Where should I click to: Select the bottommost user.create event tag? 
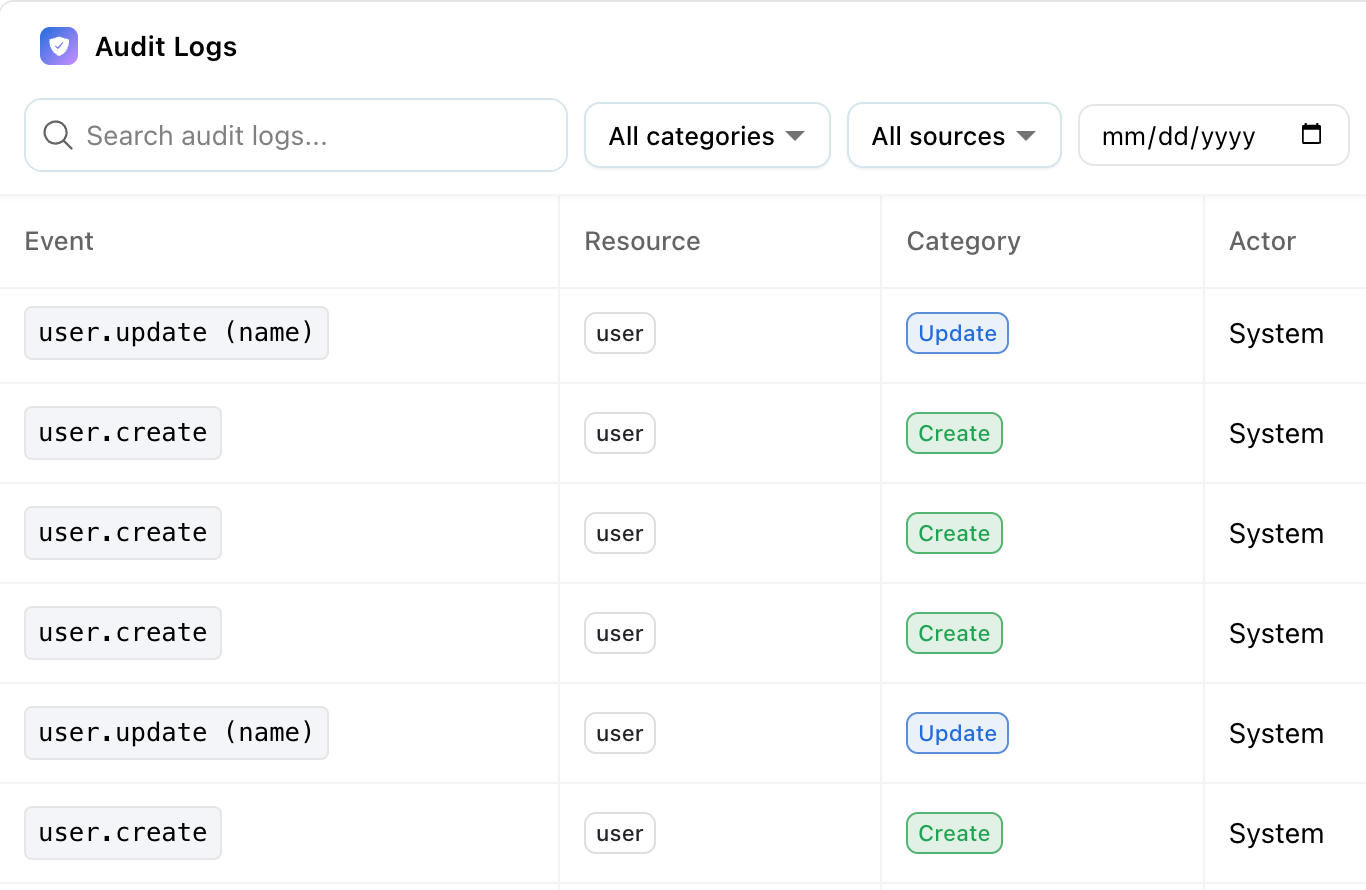(123, 833)
